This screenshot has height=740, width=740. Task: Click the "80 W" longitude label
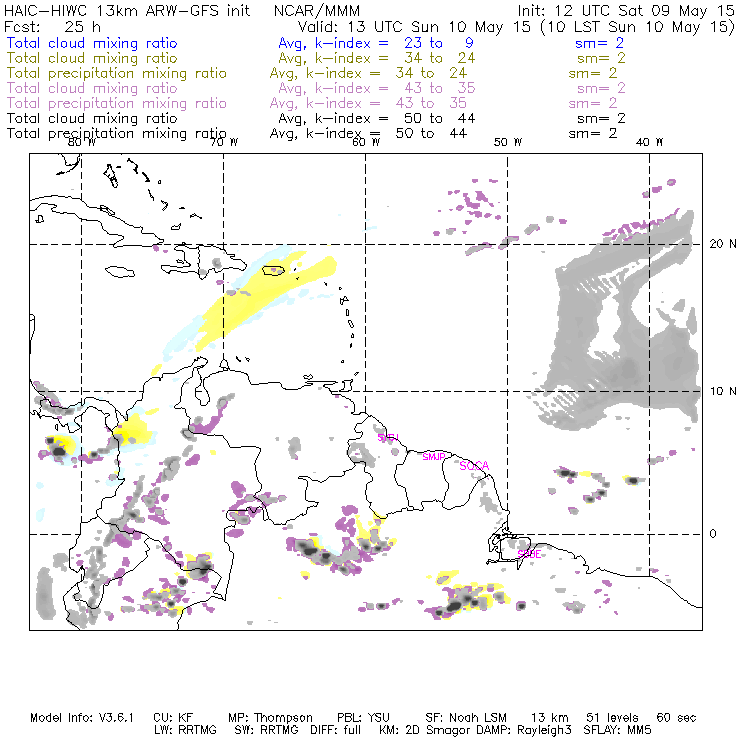click(81, 142)
